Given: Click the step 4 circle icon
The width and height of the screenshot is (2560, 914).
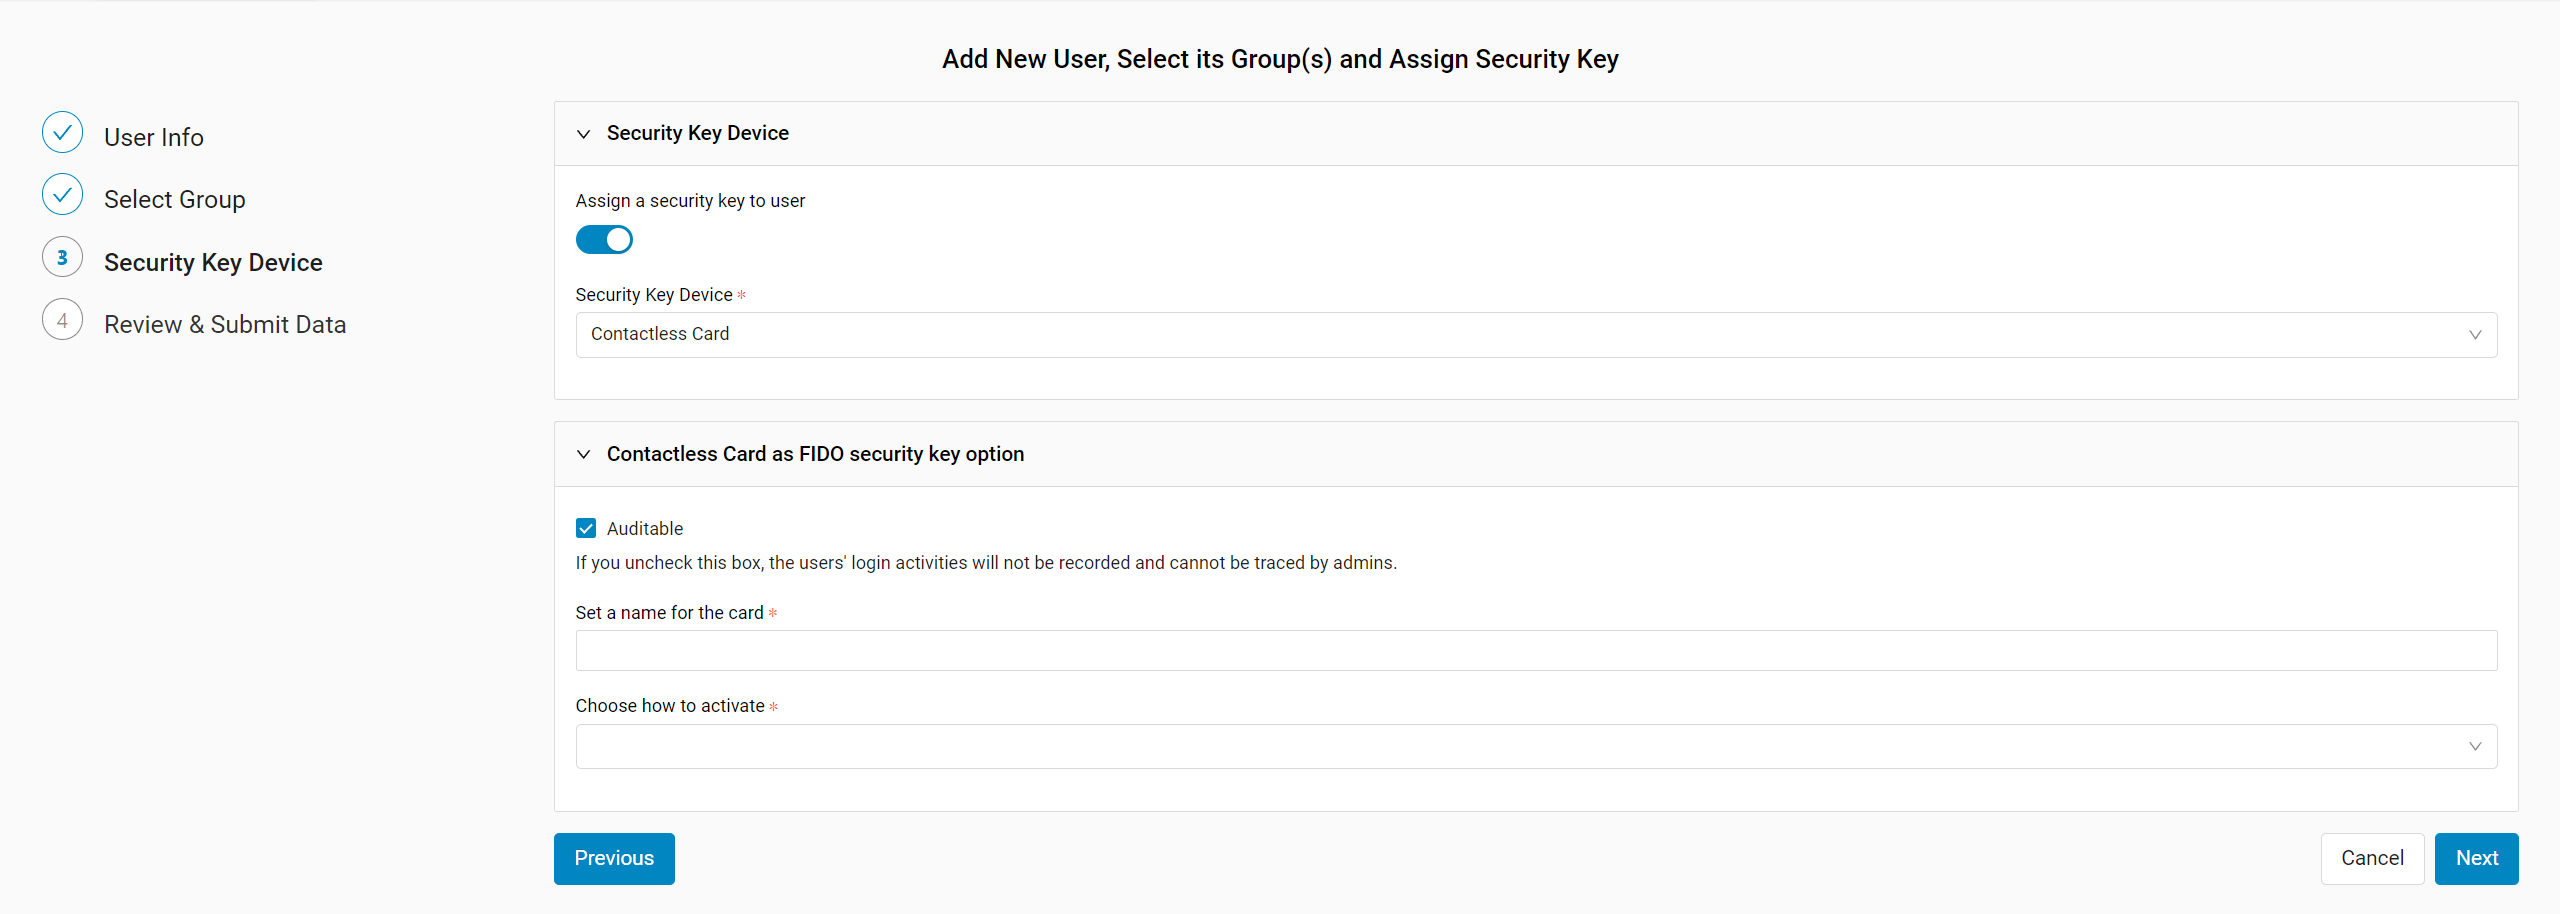Looking at the screenshot, I should tap(62, 320).
